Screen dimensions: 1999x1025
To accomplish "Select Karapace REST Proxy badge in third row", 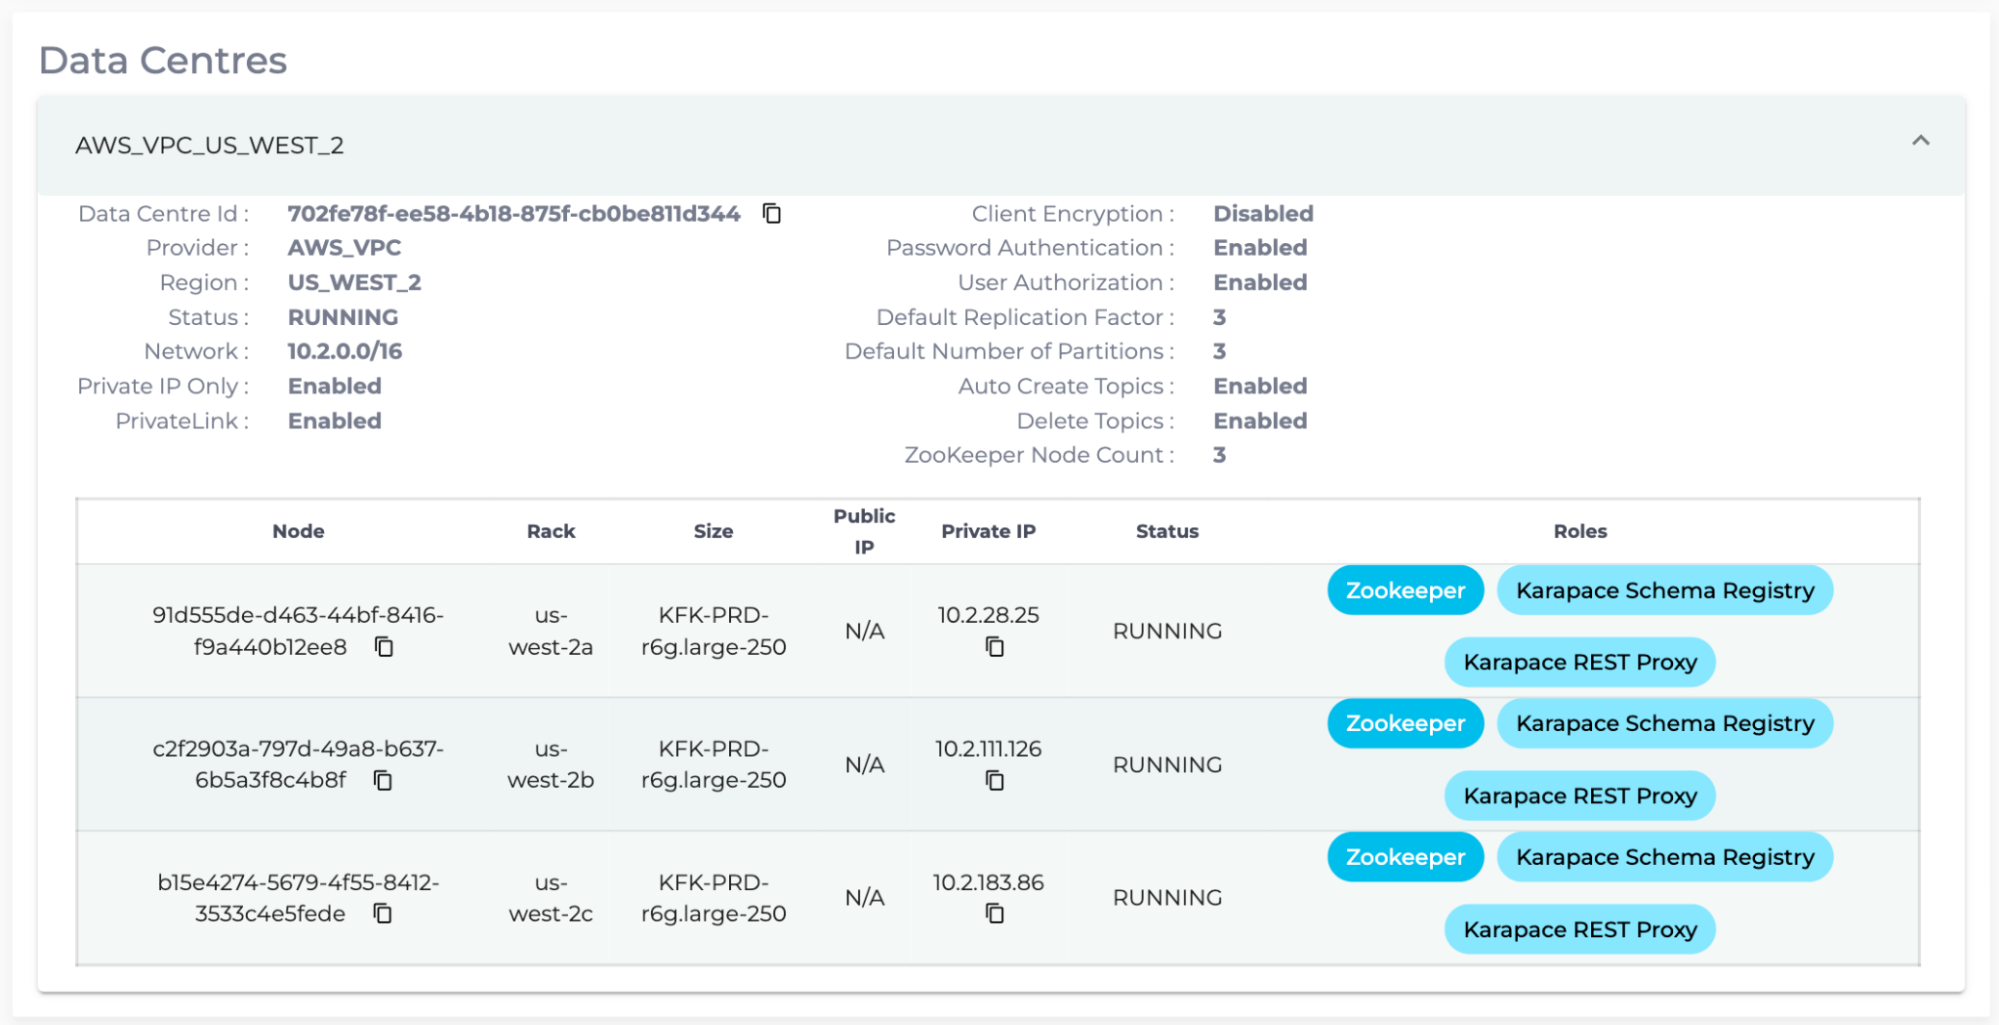I will point(1579,929).
